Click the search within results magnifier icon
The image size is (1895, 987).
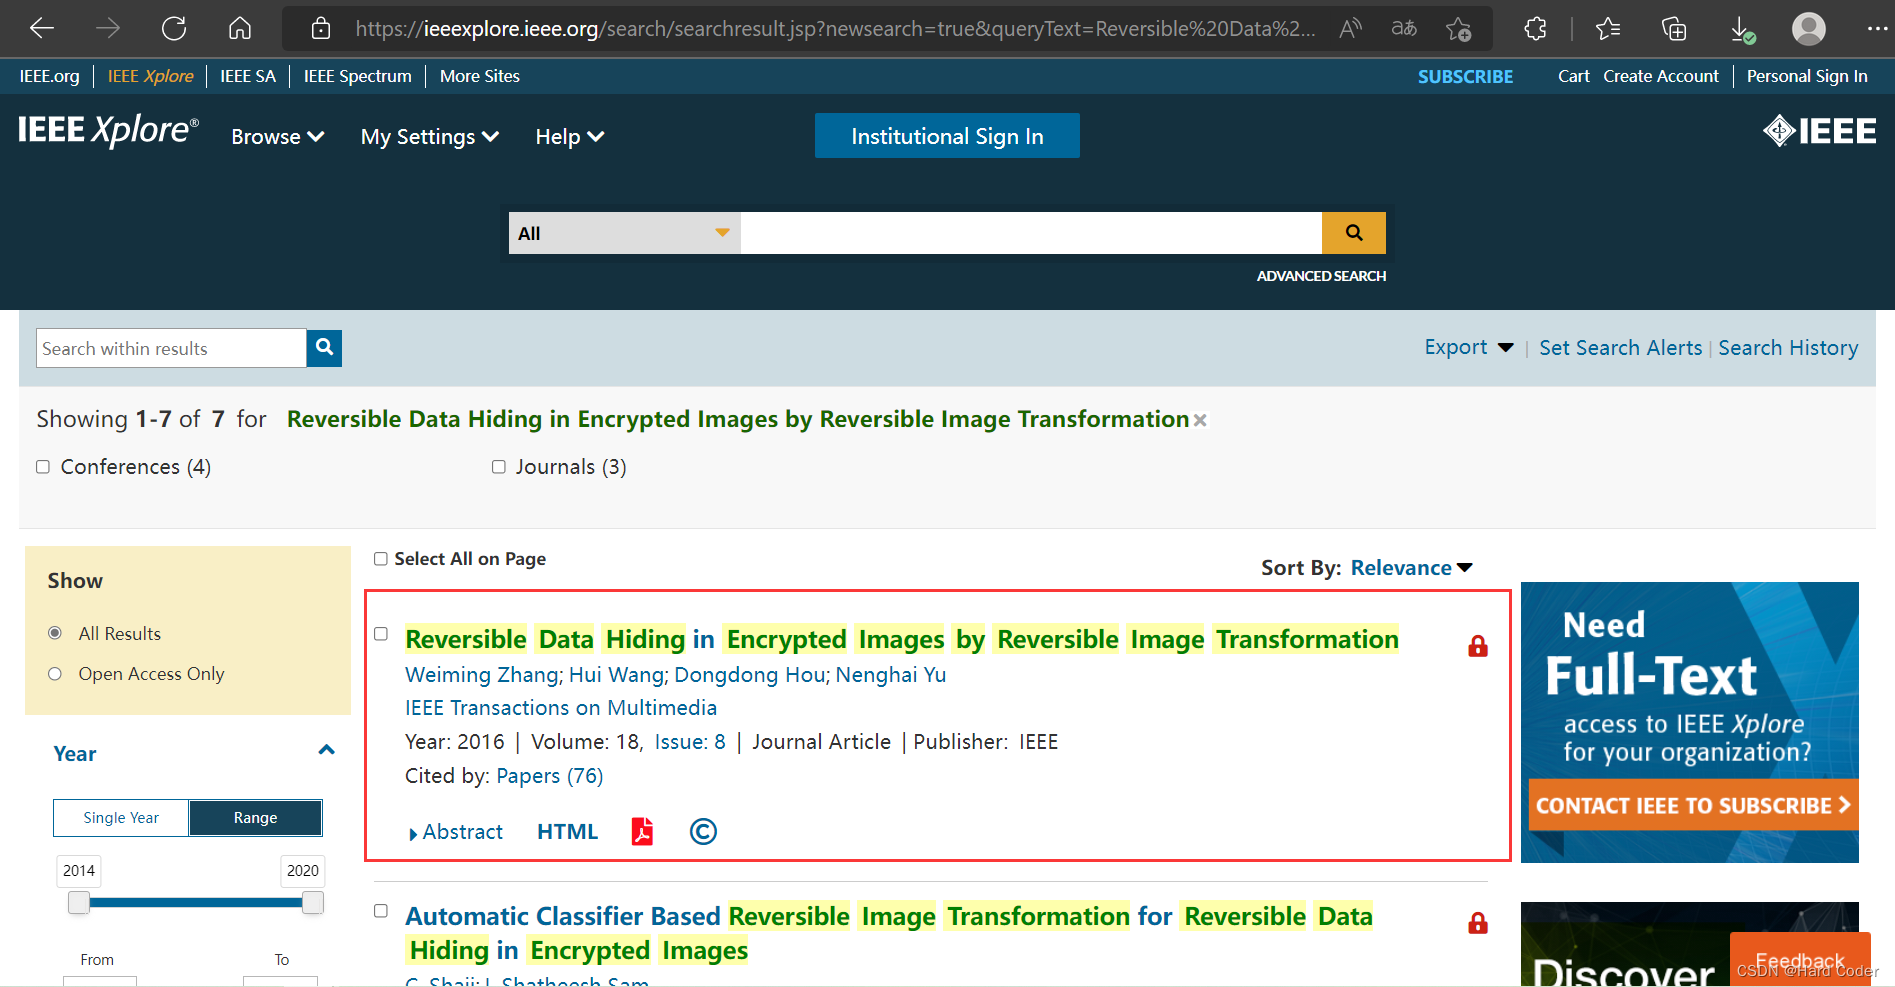[x=324, y=348]
